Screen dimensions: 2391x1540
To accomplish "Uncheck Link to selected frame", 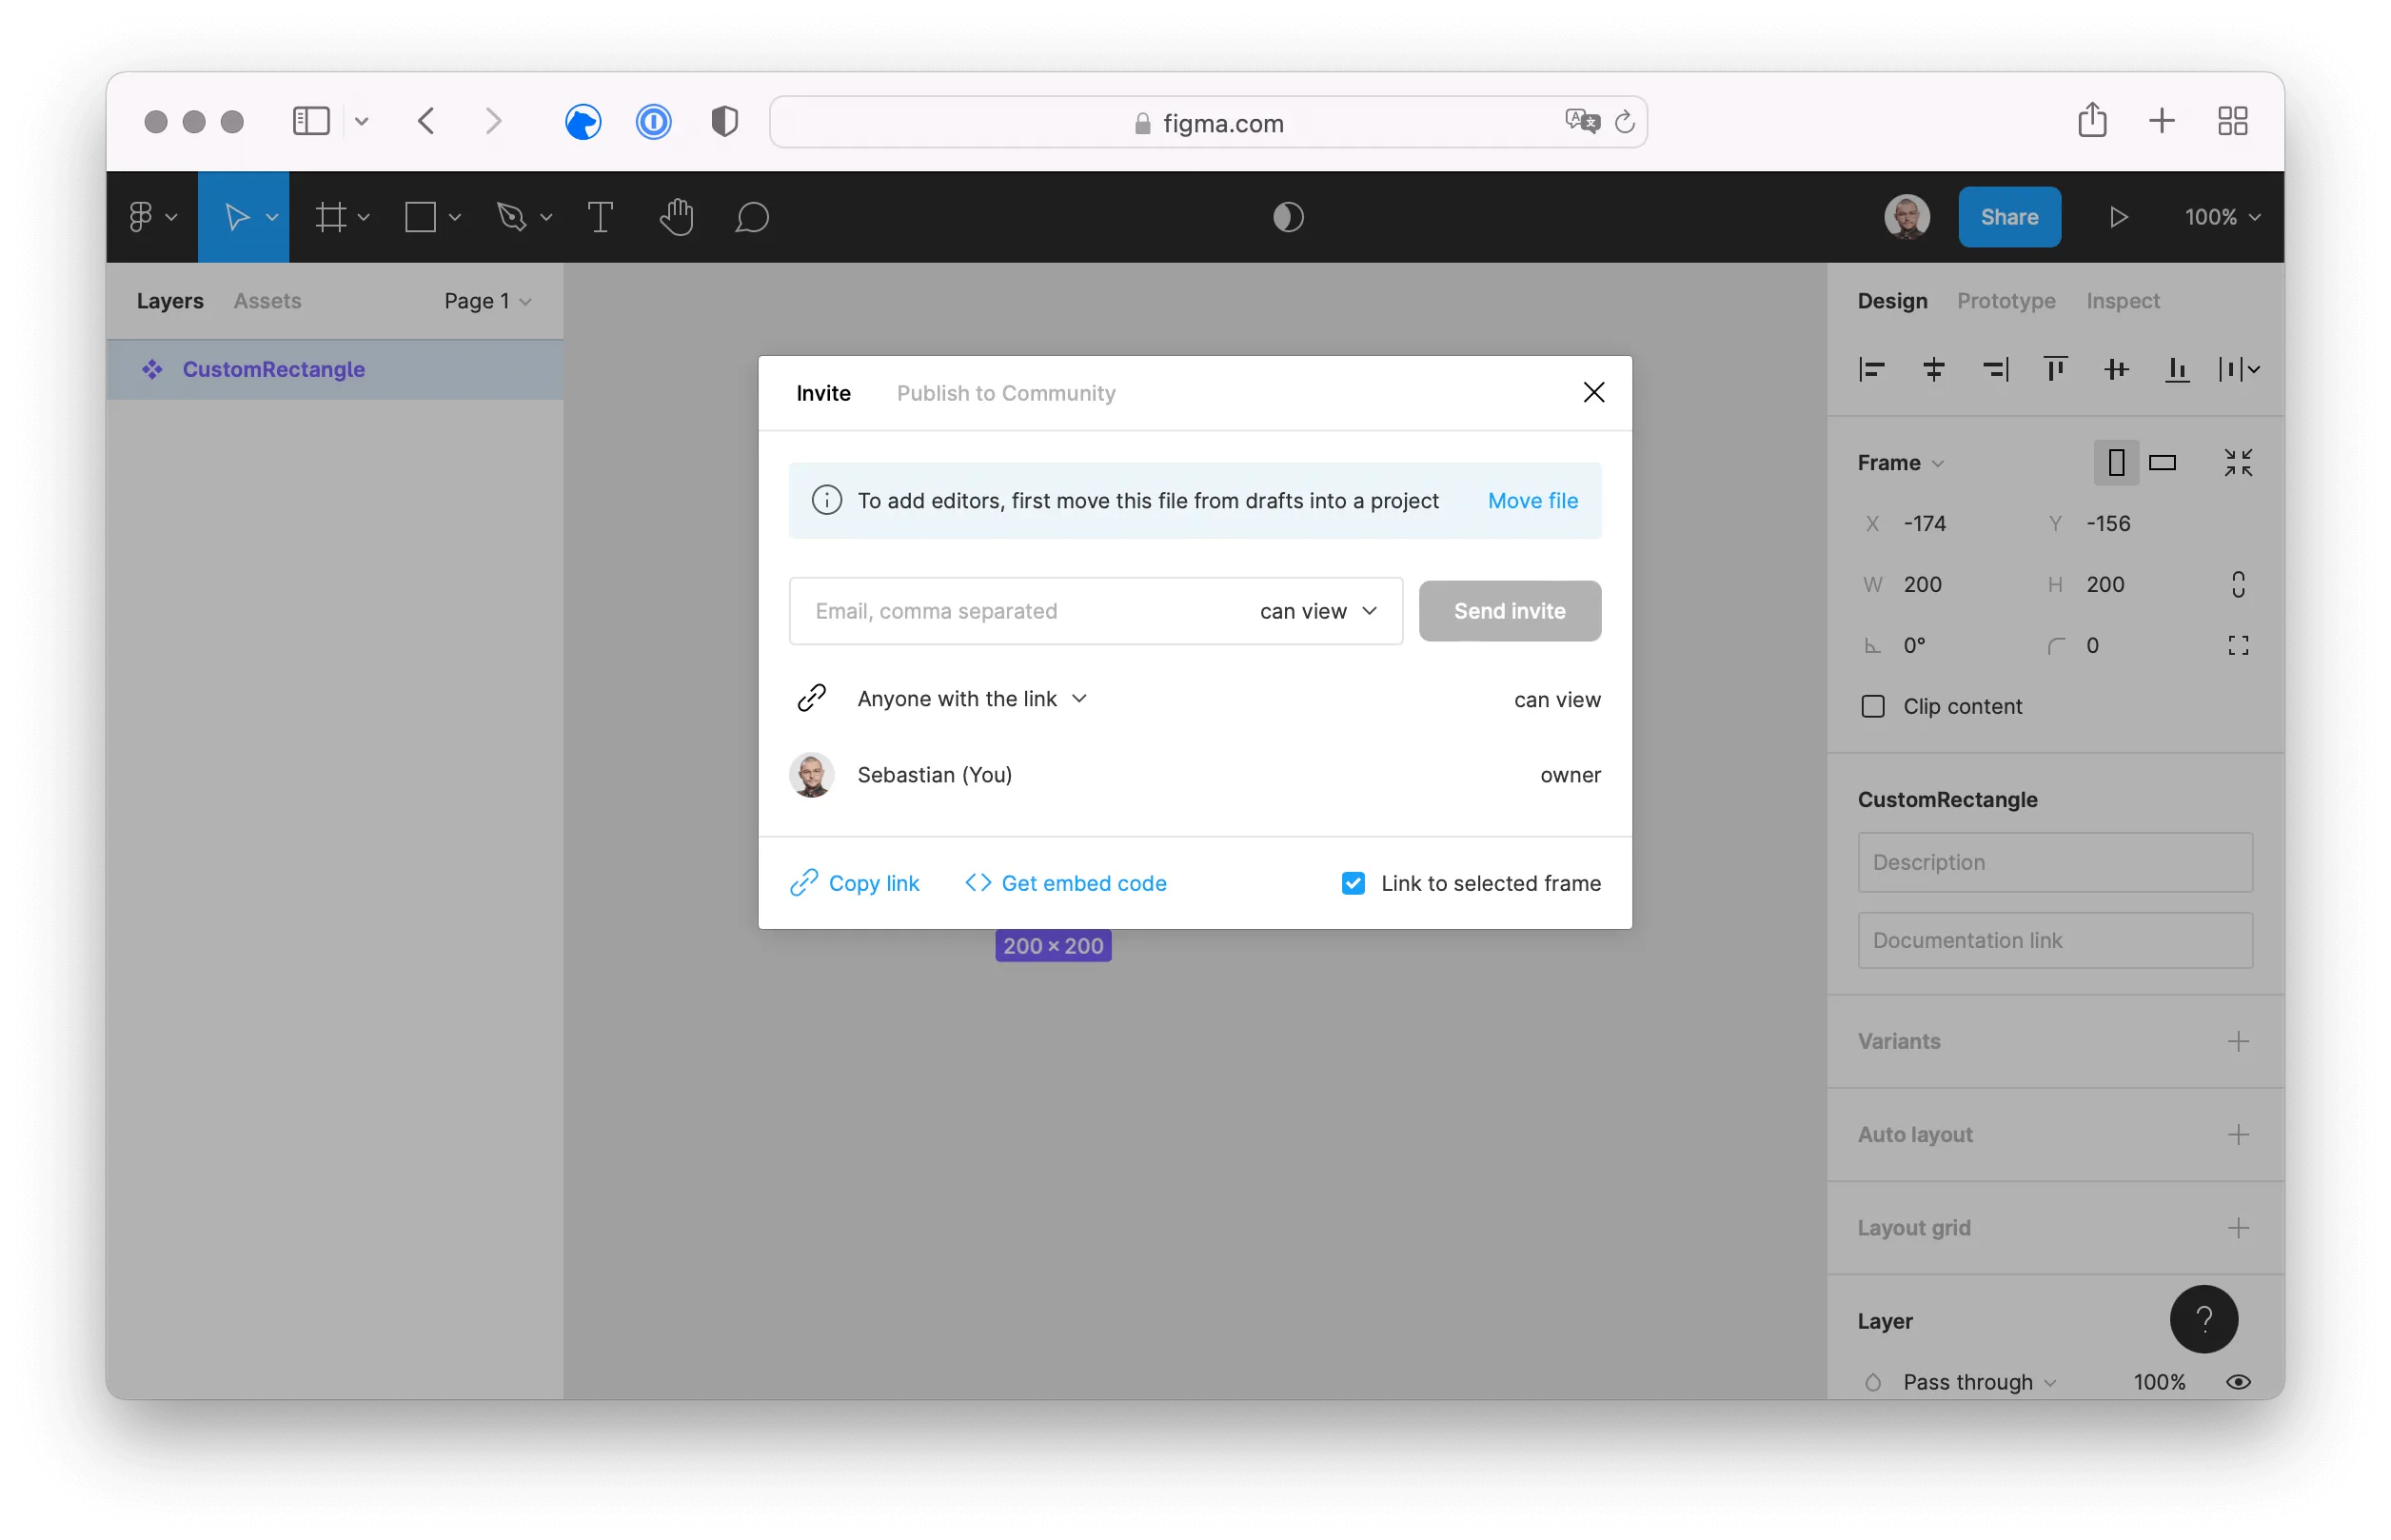I will pyautogui.click(x=1353, y=883).
